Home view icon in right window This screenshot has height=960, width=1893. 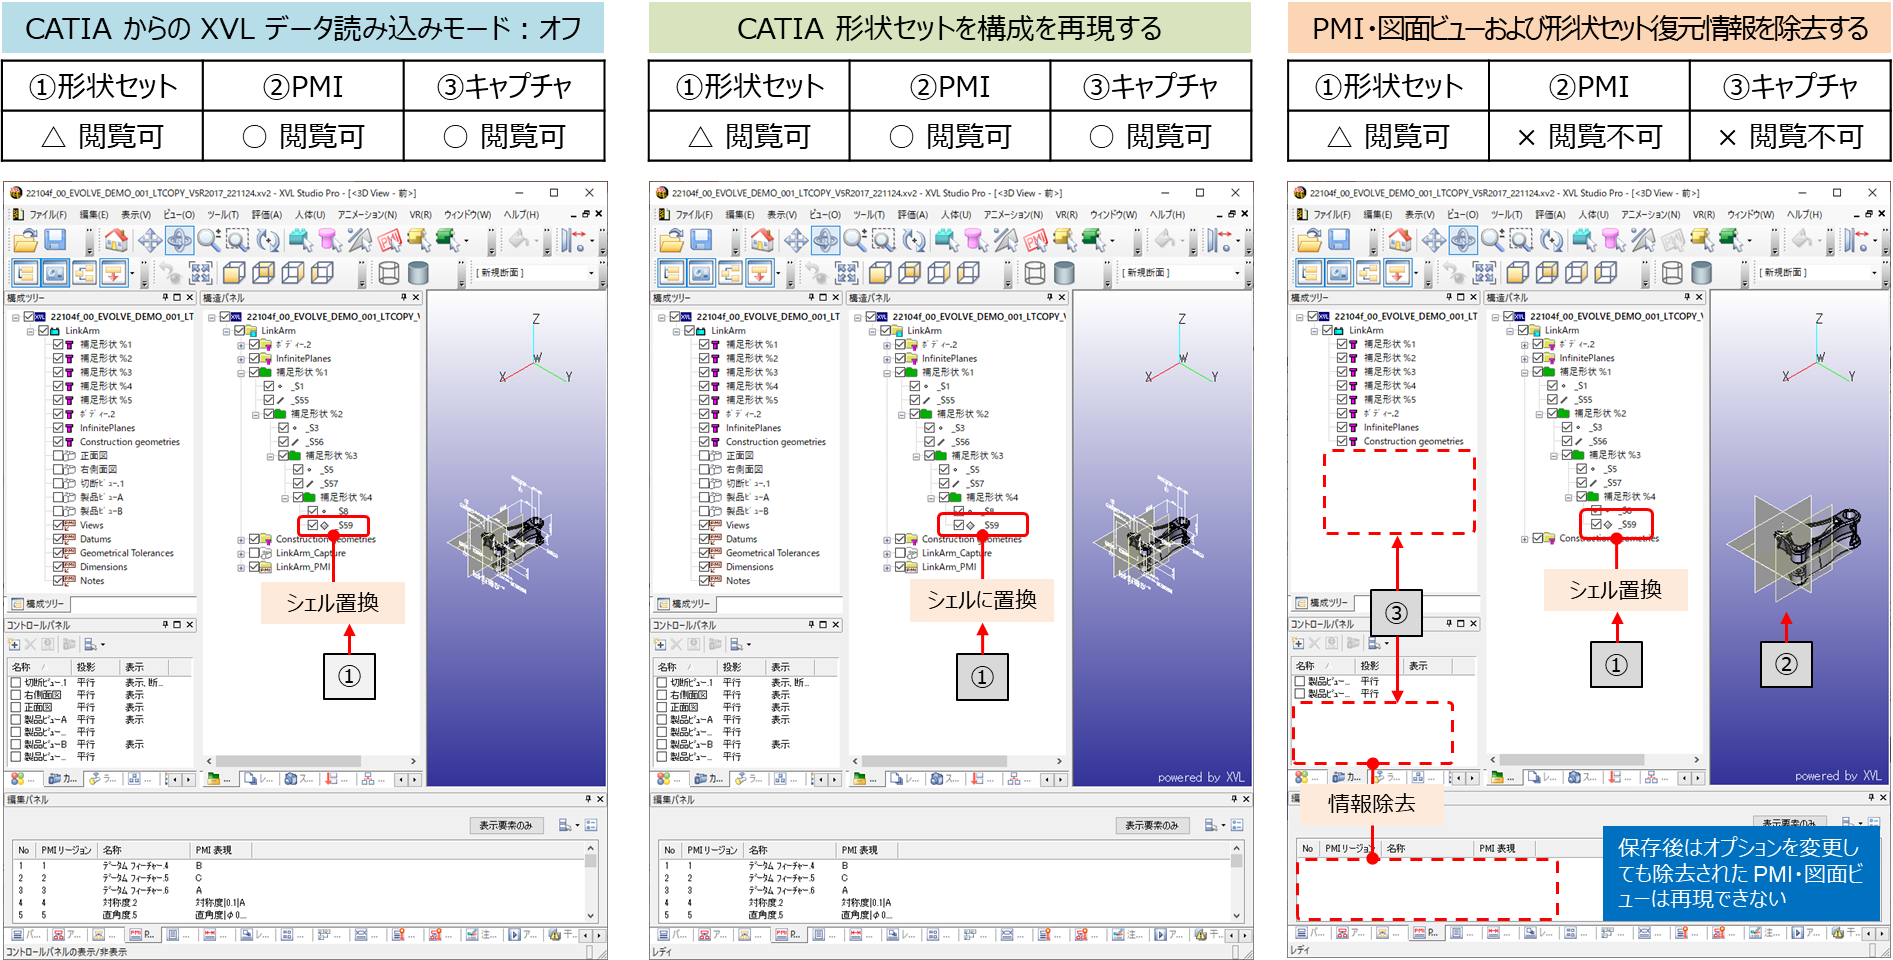(x=1400, y=240)
